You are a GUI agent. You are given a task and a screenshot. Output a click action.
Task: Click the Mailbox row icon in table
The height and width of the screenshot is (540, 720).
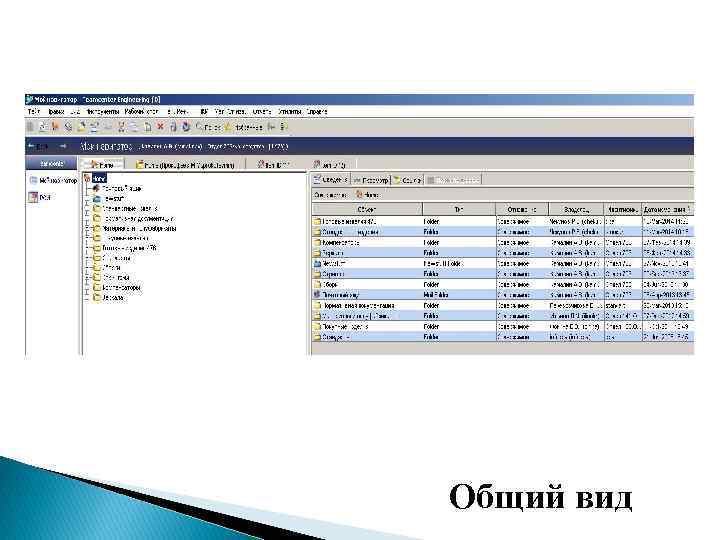[317, 294]
